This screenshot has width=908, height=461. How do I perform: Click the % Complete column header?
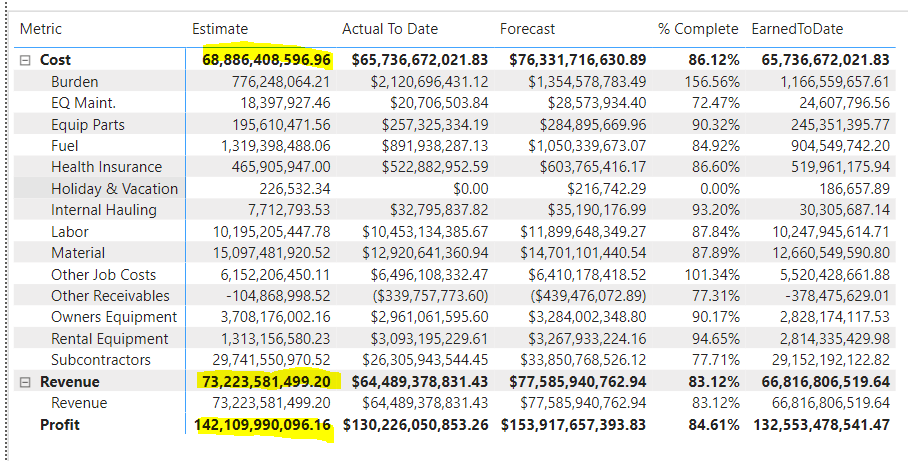click(x=698, y=29)
